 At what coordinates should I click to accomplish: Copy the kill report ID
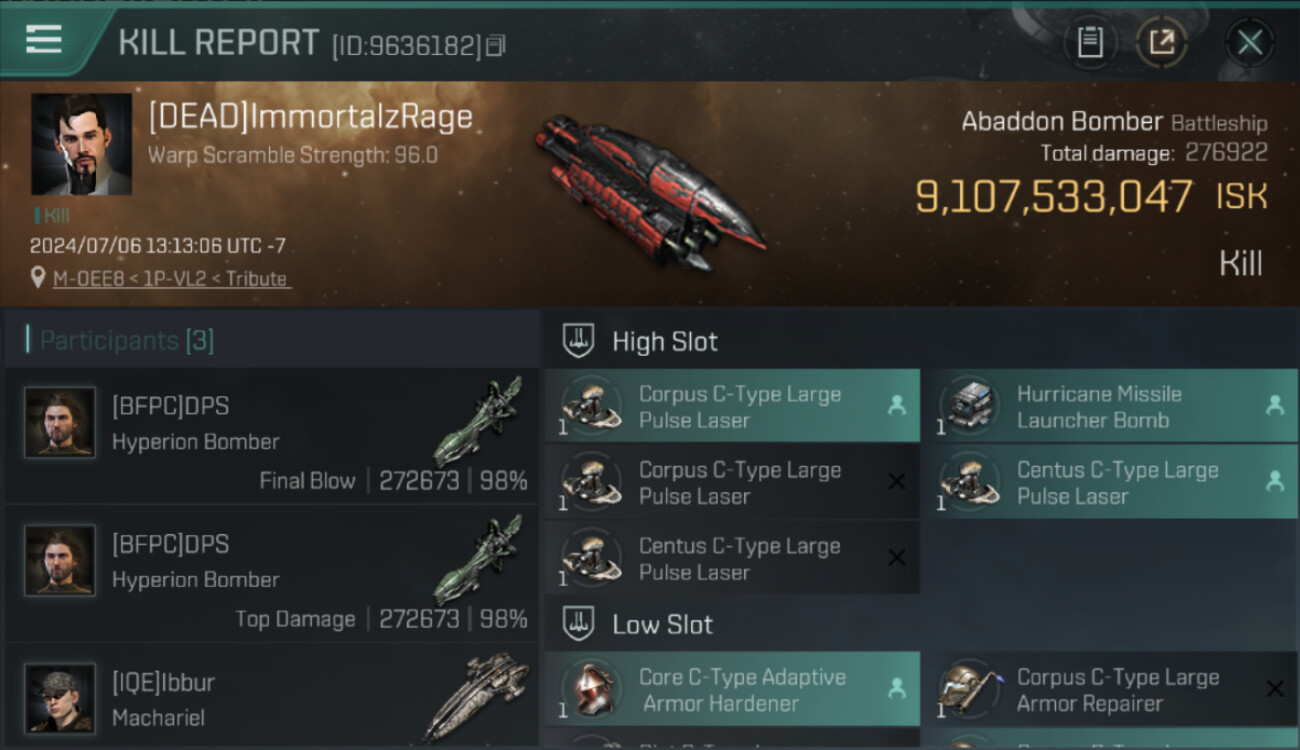click(496, 45)
